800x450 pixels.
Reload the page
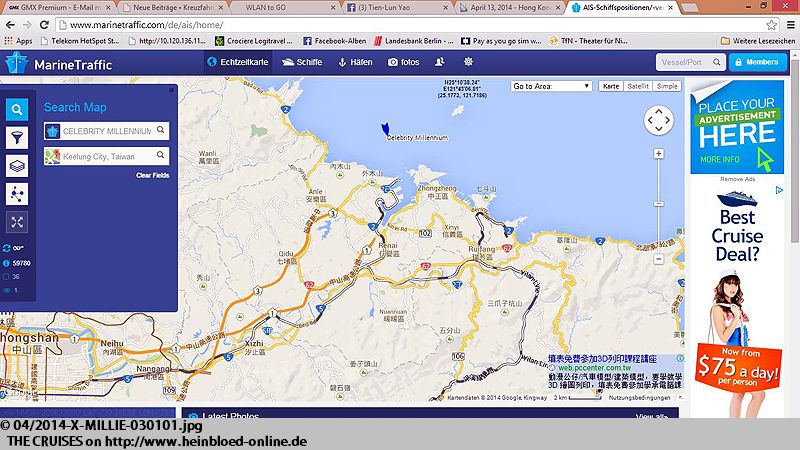tap(44, 24)
